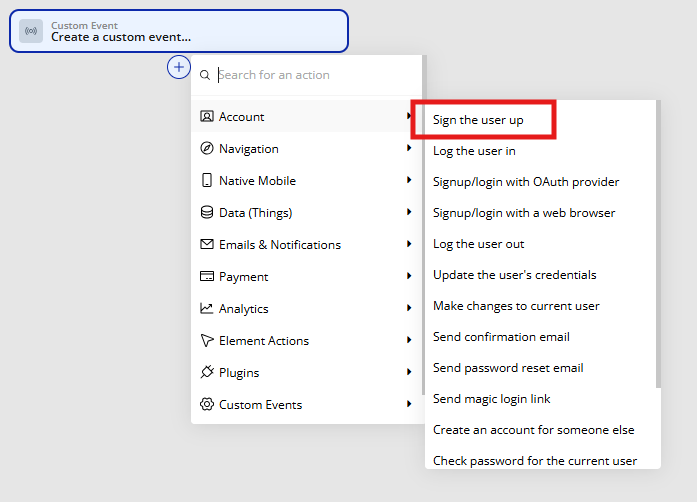The image size is (697, 502).
Task: Expand the Payment submenu arrow
Action: click(409, 276)
